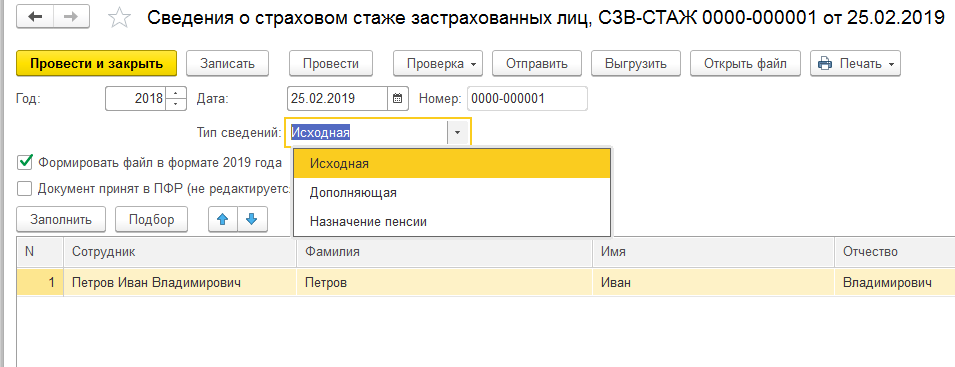Screen dimensions: 955x367
Task: Click the Выгрузить button
Action: (x=636, y=64)
